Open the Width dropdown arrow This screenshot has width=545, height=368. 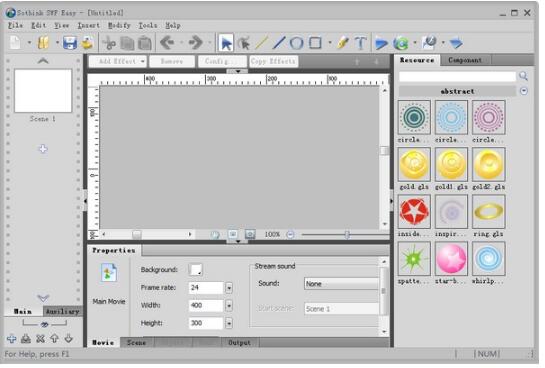[229, 305]
